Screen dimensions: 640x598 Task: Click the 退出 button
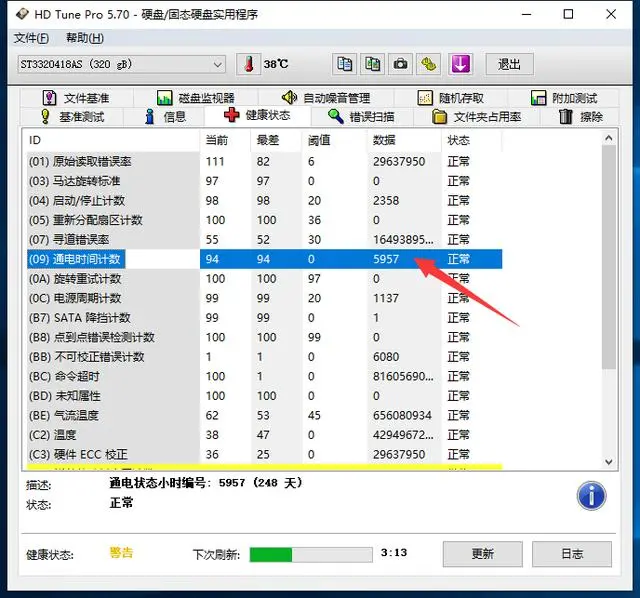509,64
